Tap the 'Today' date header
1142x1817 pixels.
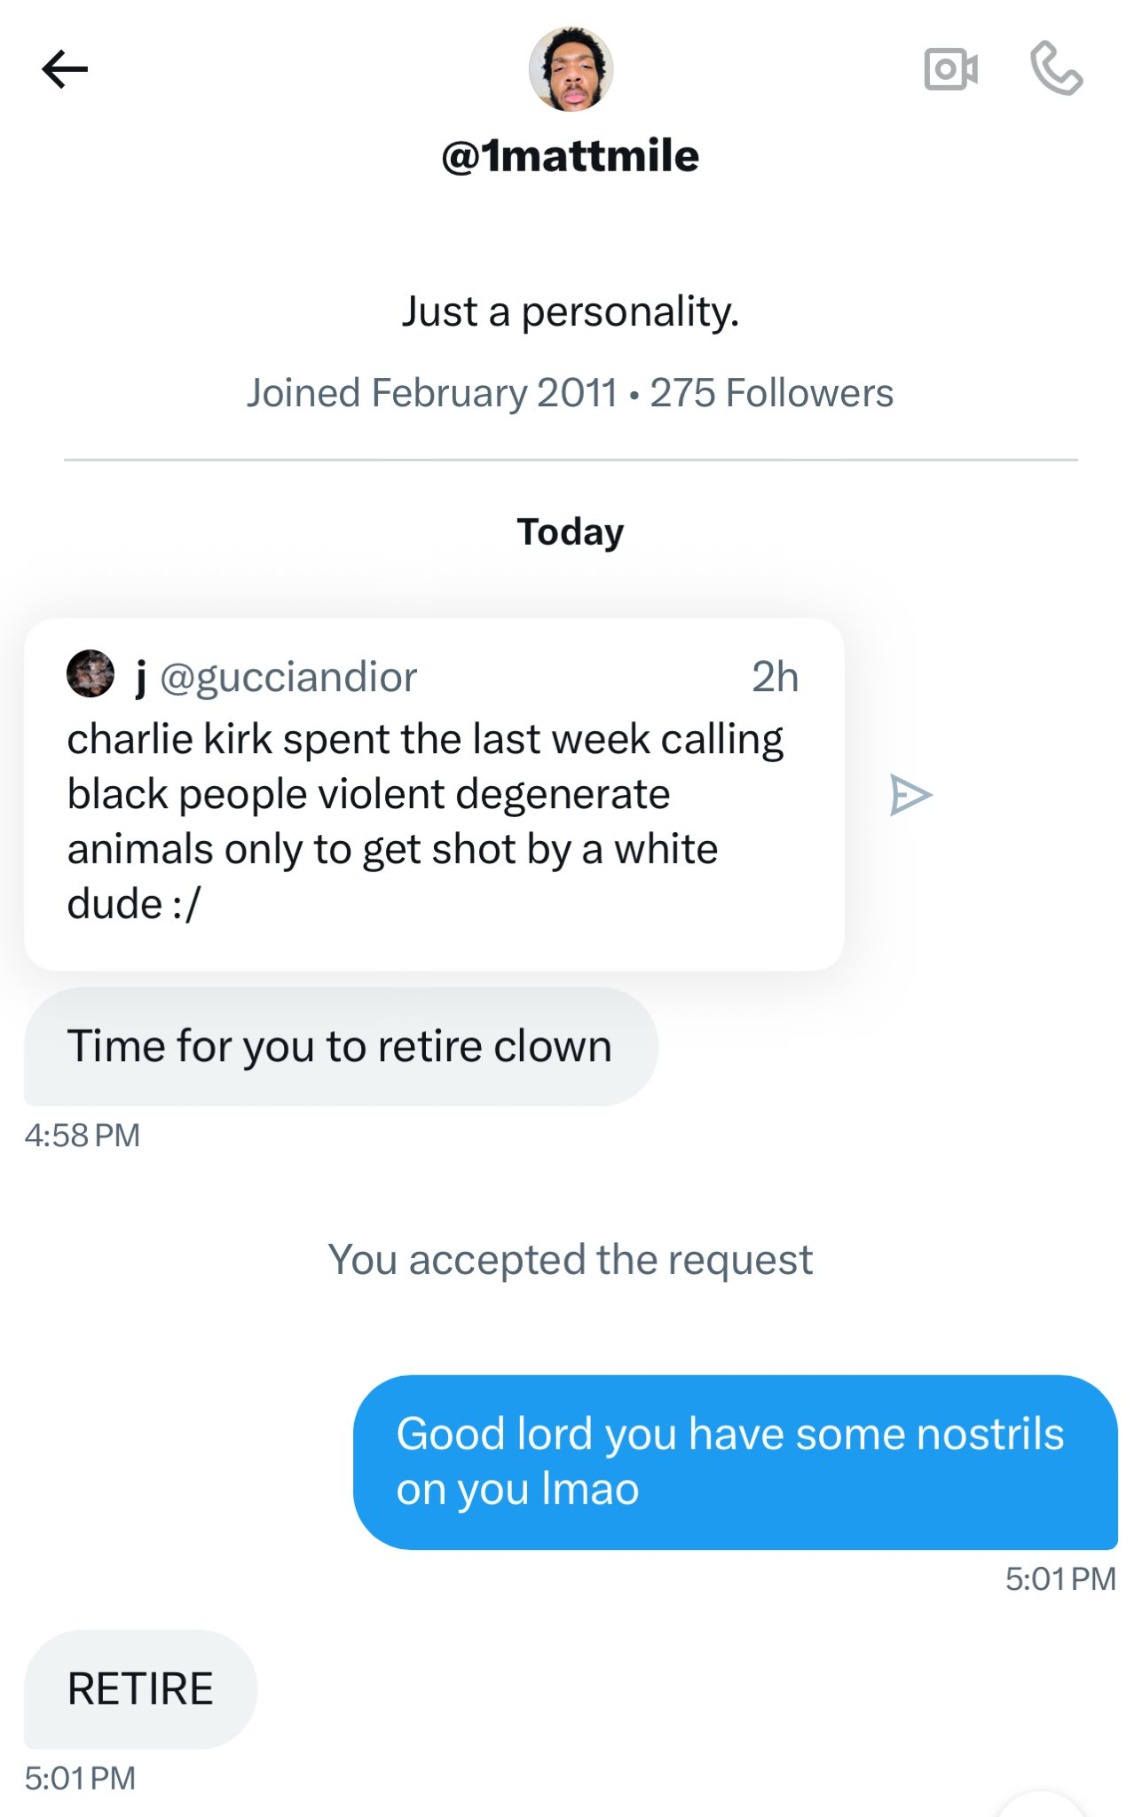[x=570, y=532]
